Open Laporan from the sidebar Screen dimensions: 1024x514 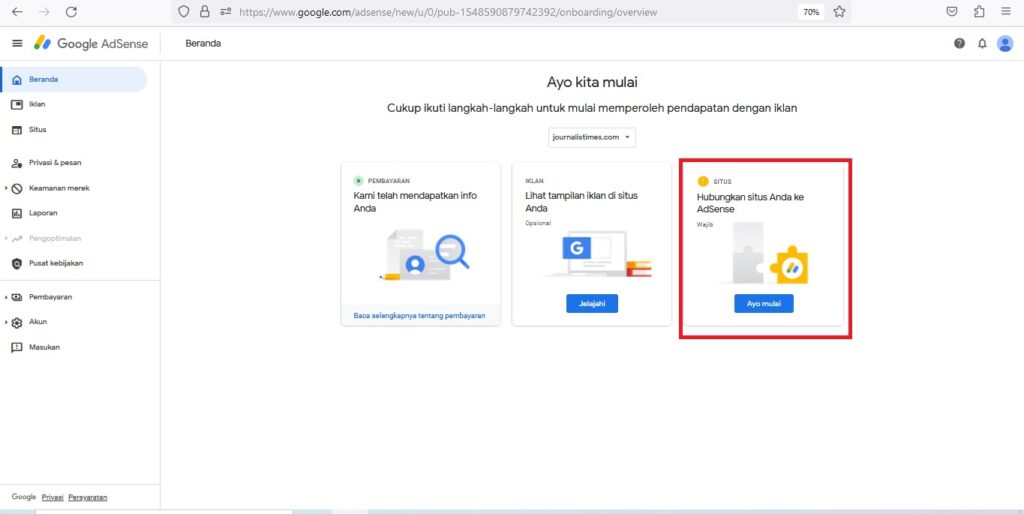click(42, 213)
